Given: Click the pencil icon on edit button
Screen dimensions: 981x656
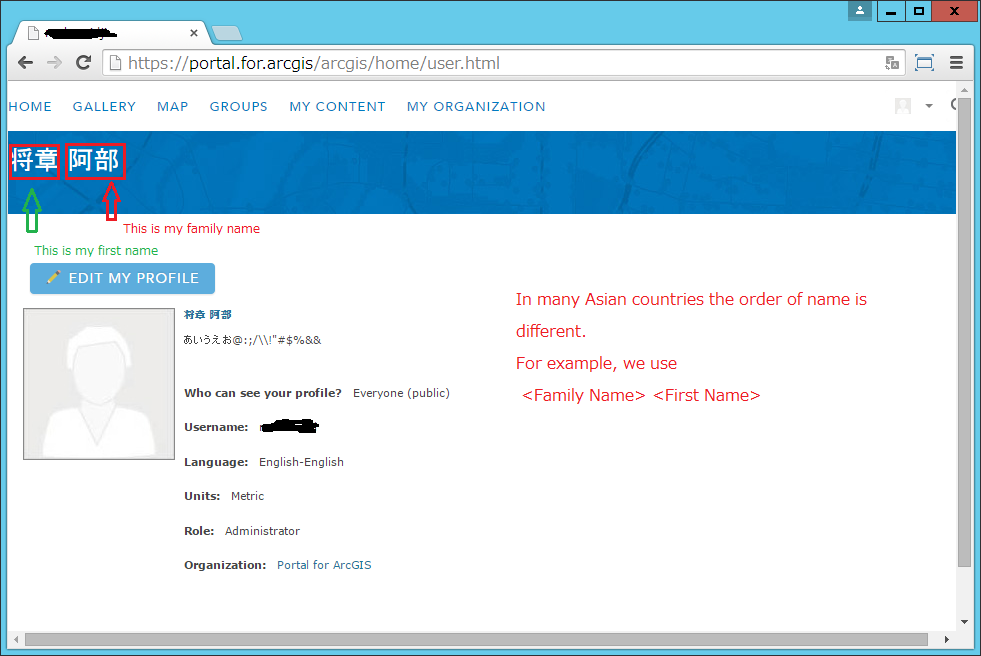Looking at the screenshot, I should pyautogui.click(x=54, y=277).
